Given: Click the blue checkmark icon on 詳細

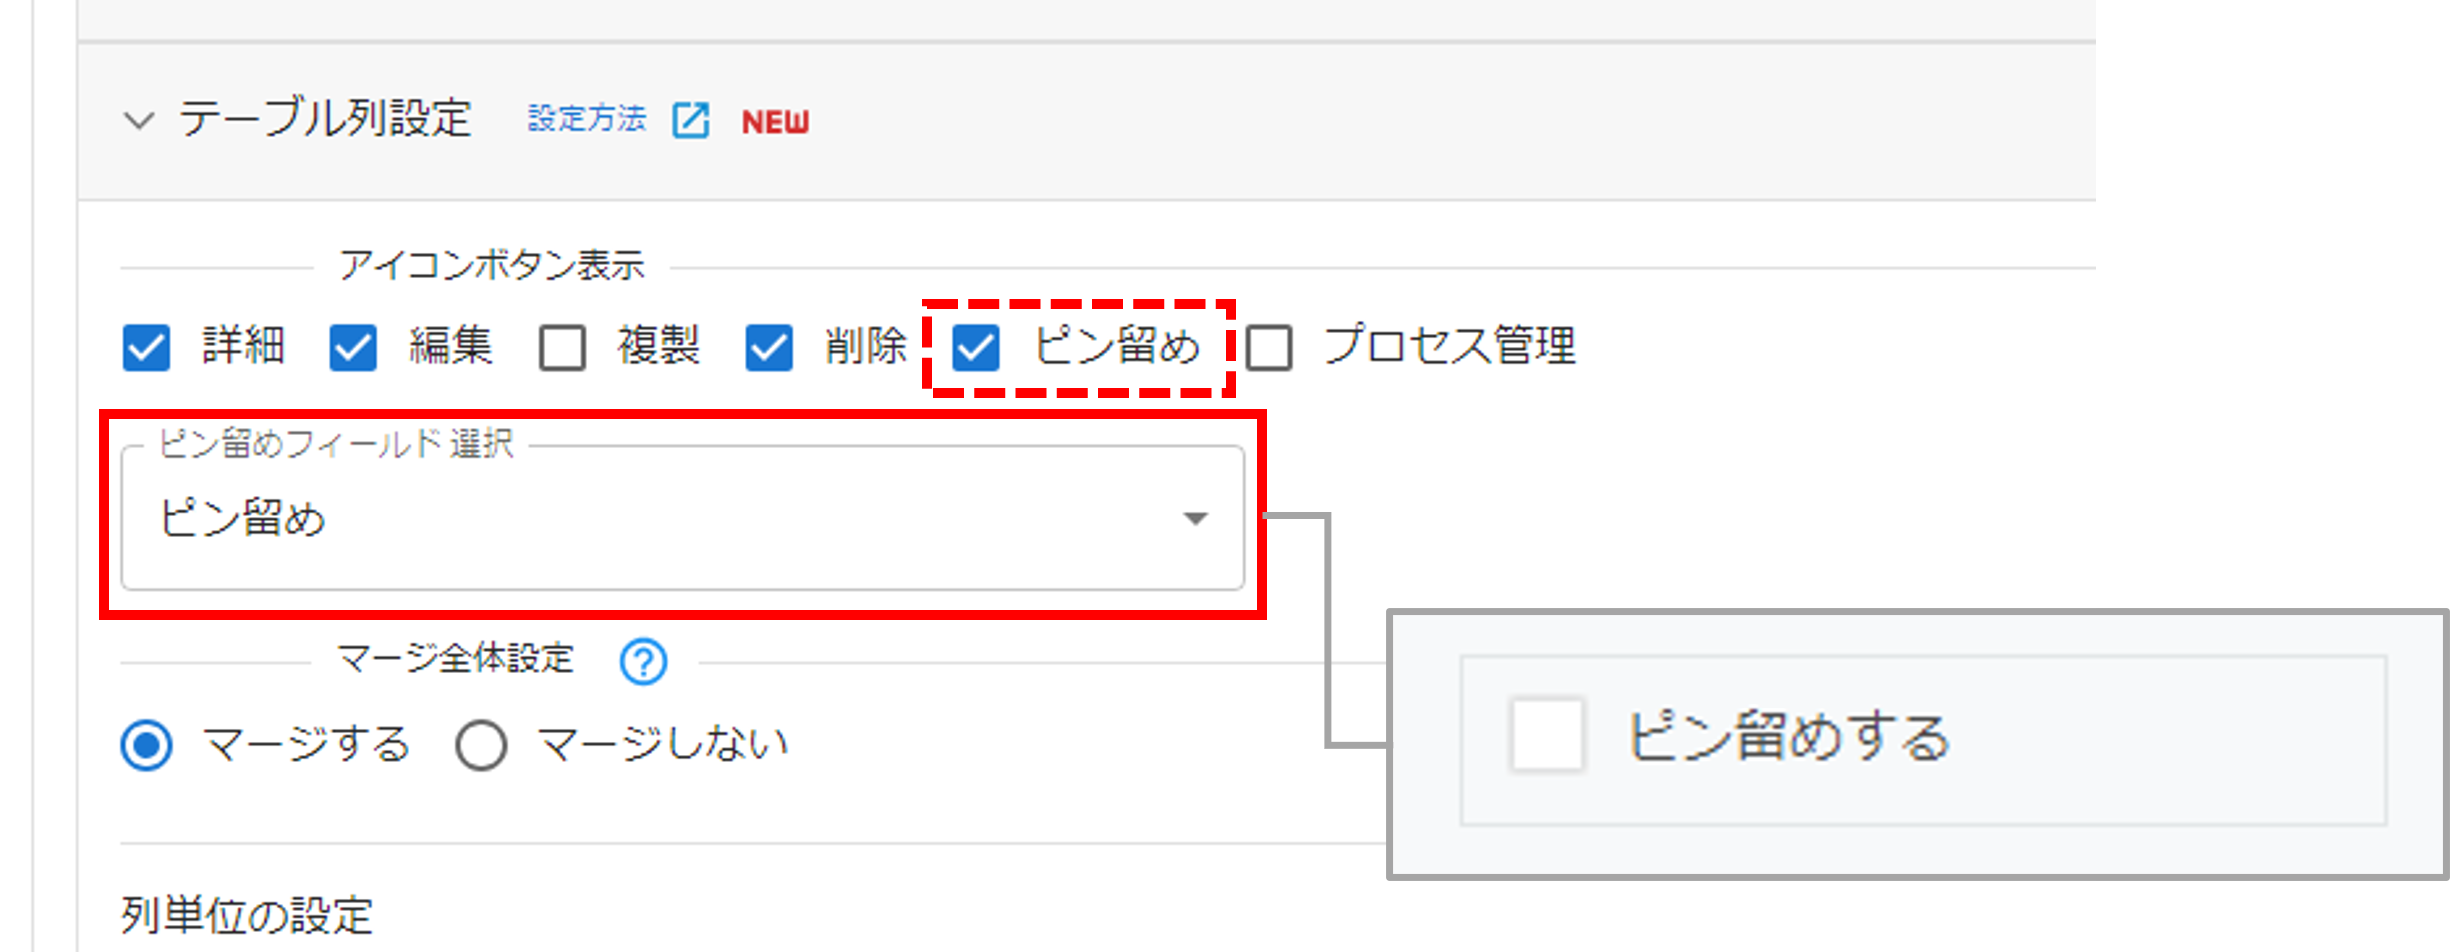Looking at the screenshot, I should coord(145,348).
